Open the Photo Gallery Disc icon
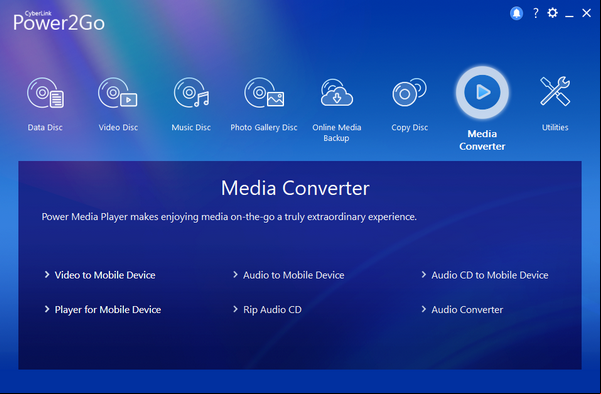This screenshot has width=601, height=394. 264,93
